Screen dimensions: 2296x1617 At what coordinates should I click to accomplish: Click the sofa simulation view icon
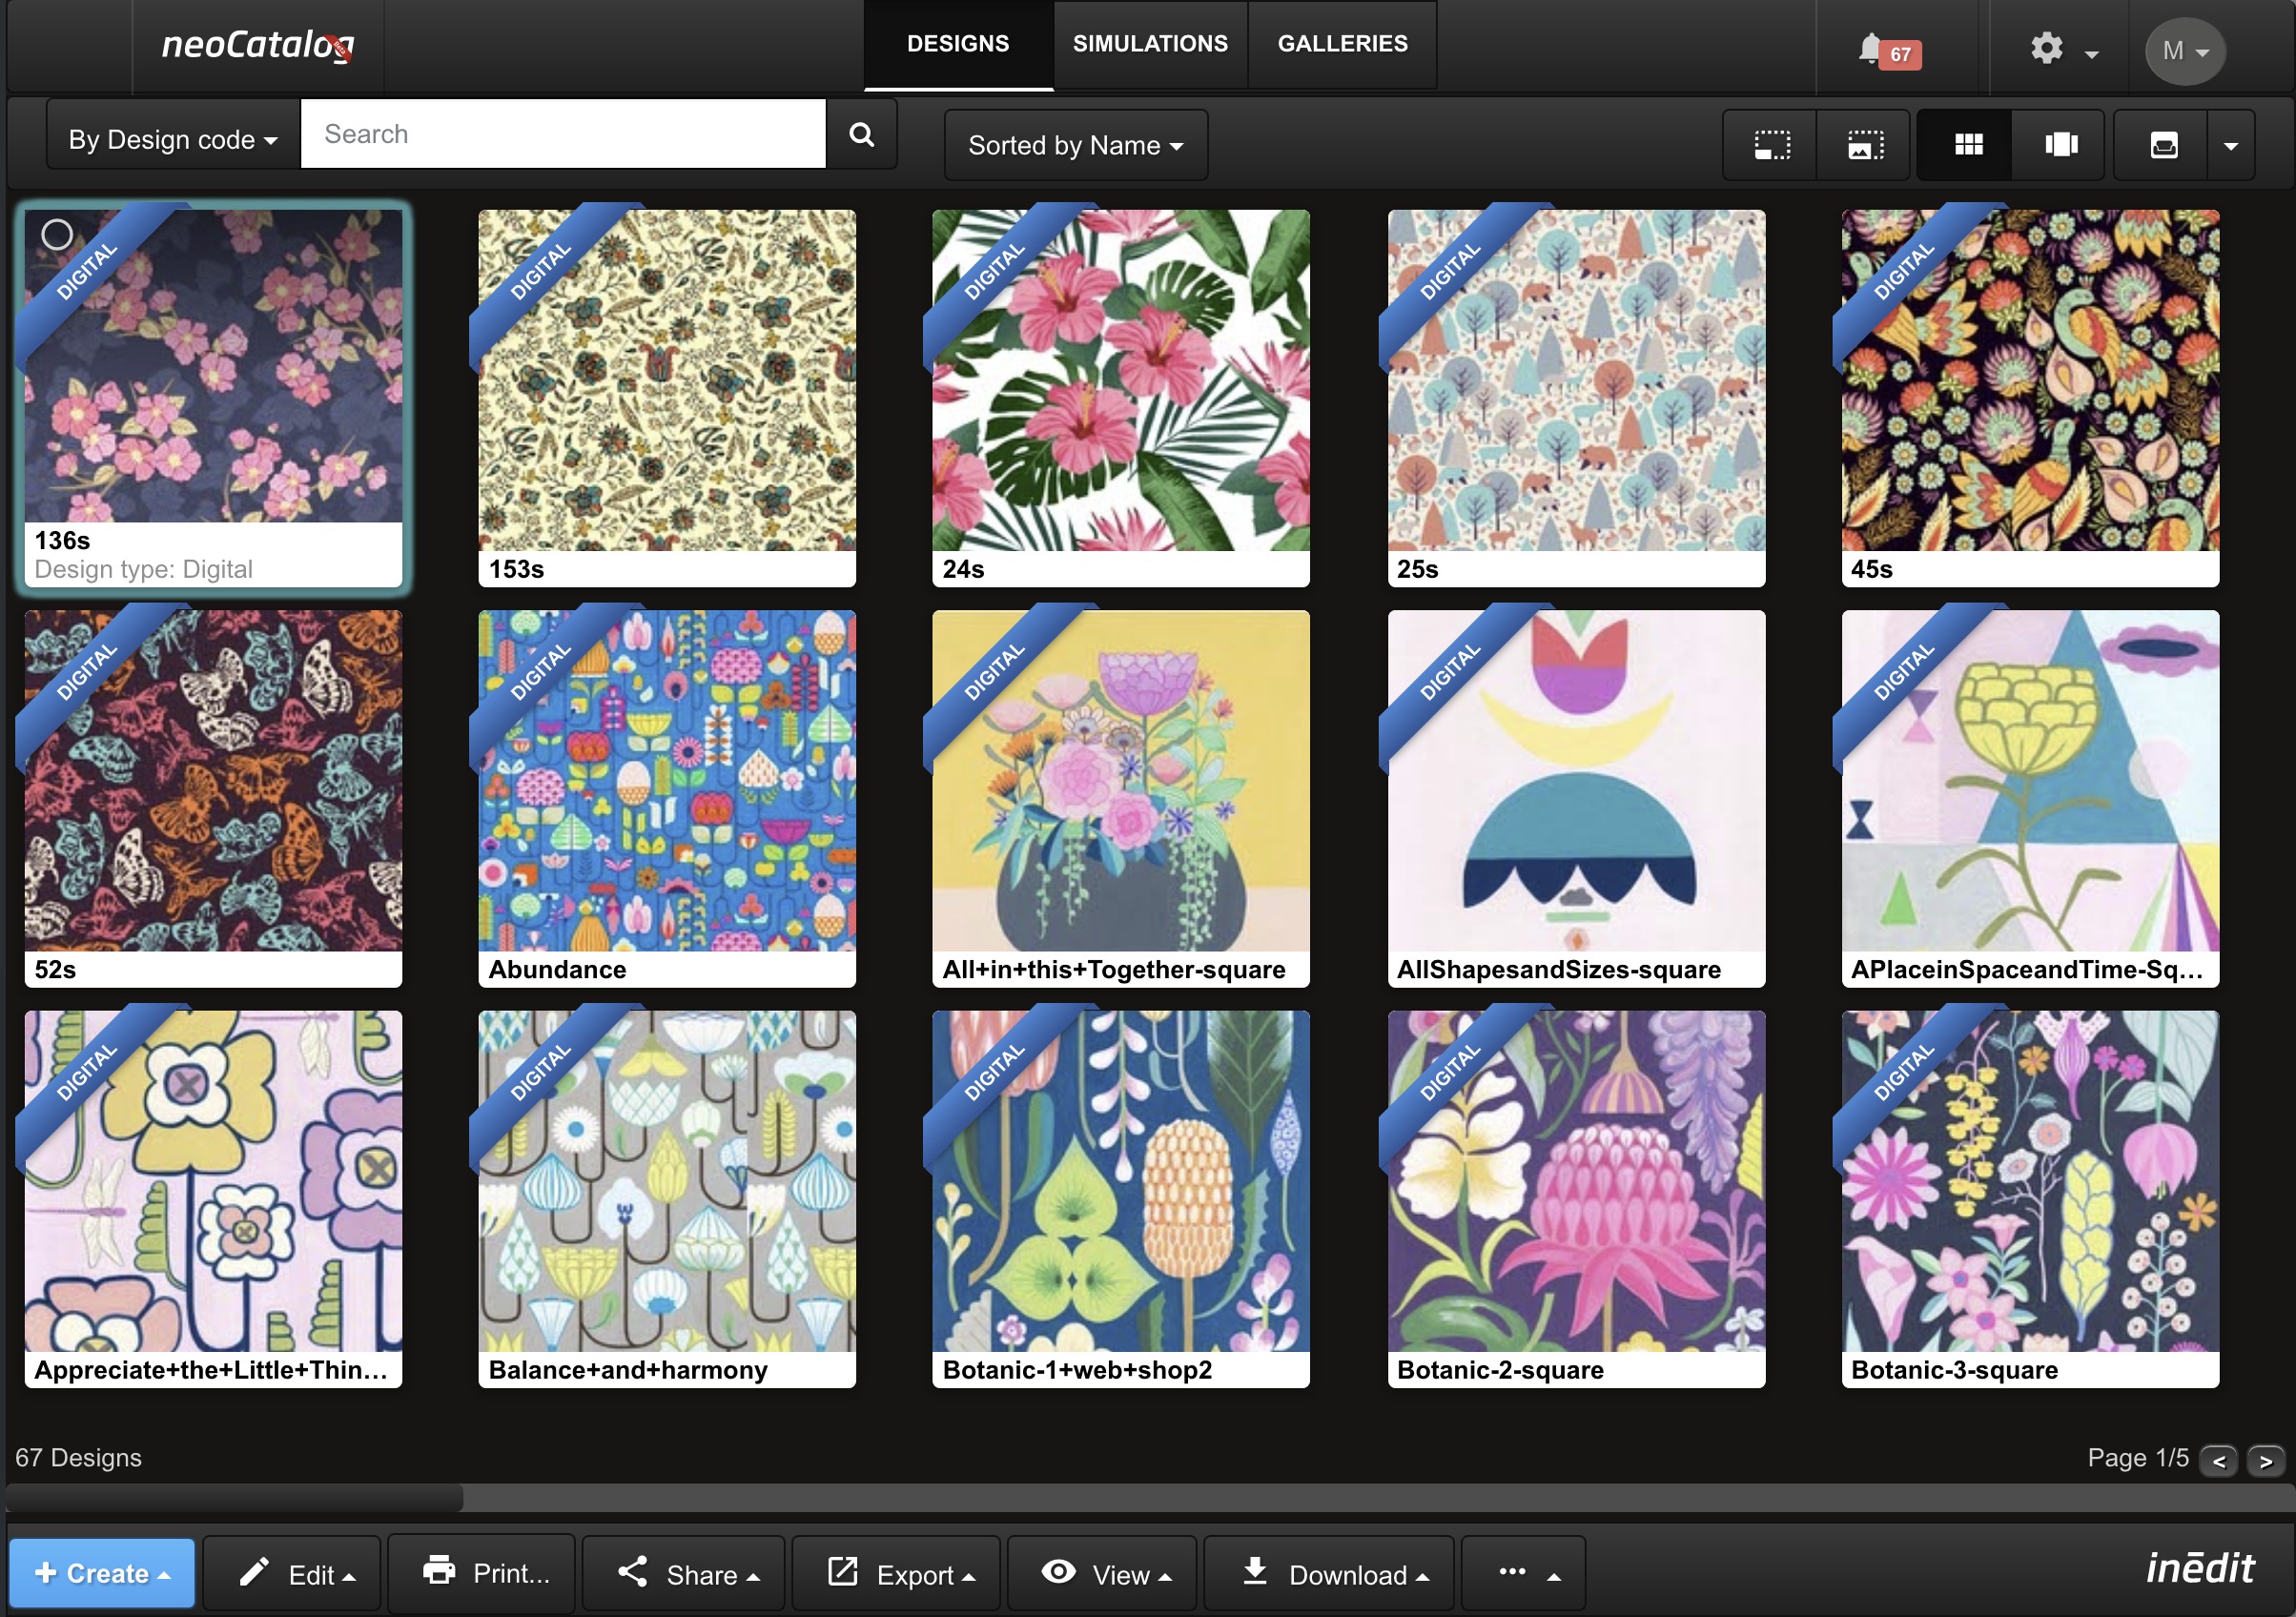click(2164, 145)
